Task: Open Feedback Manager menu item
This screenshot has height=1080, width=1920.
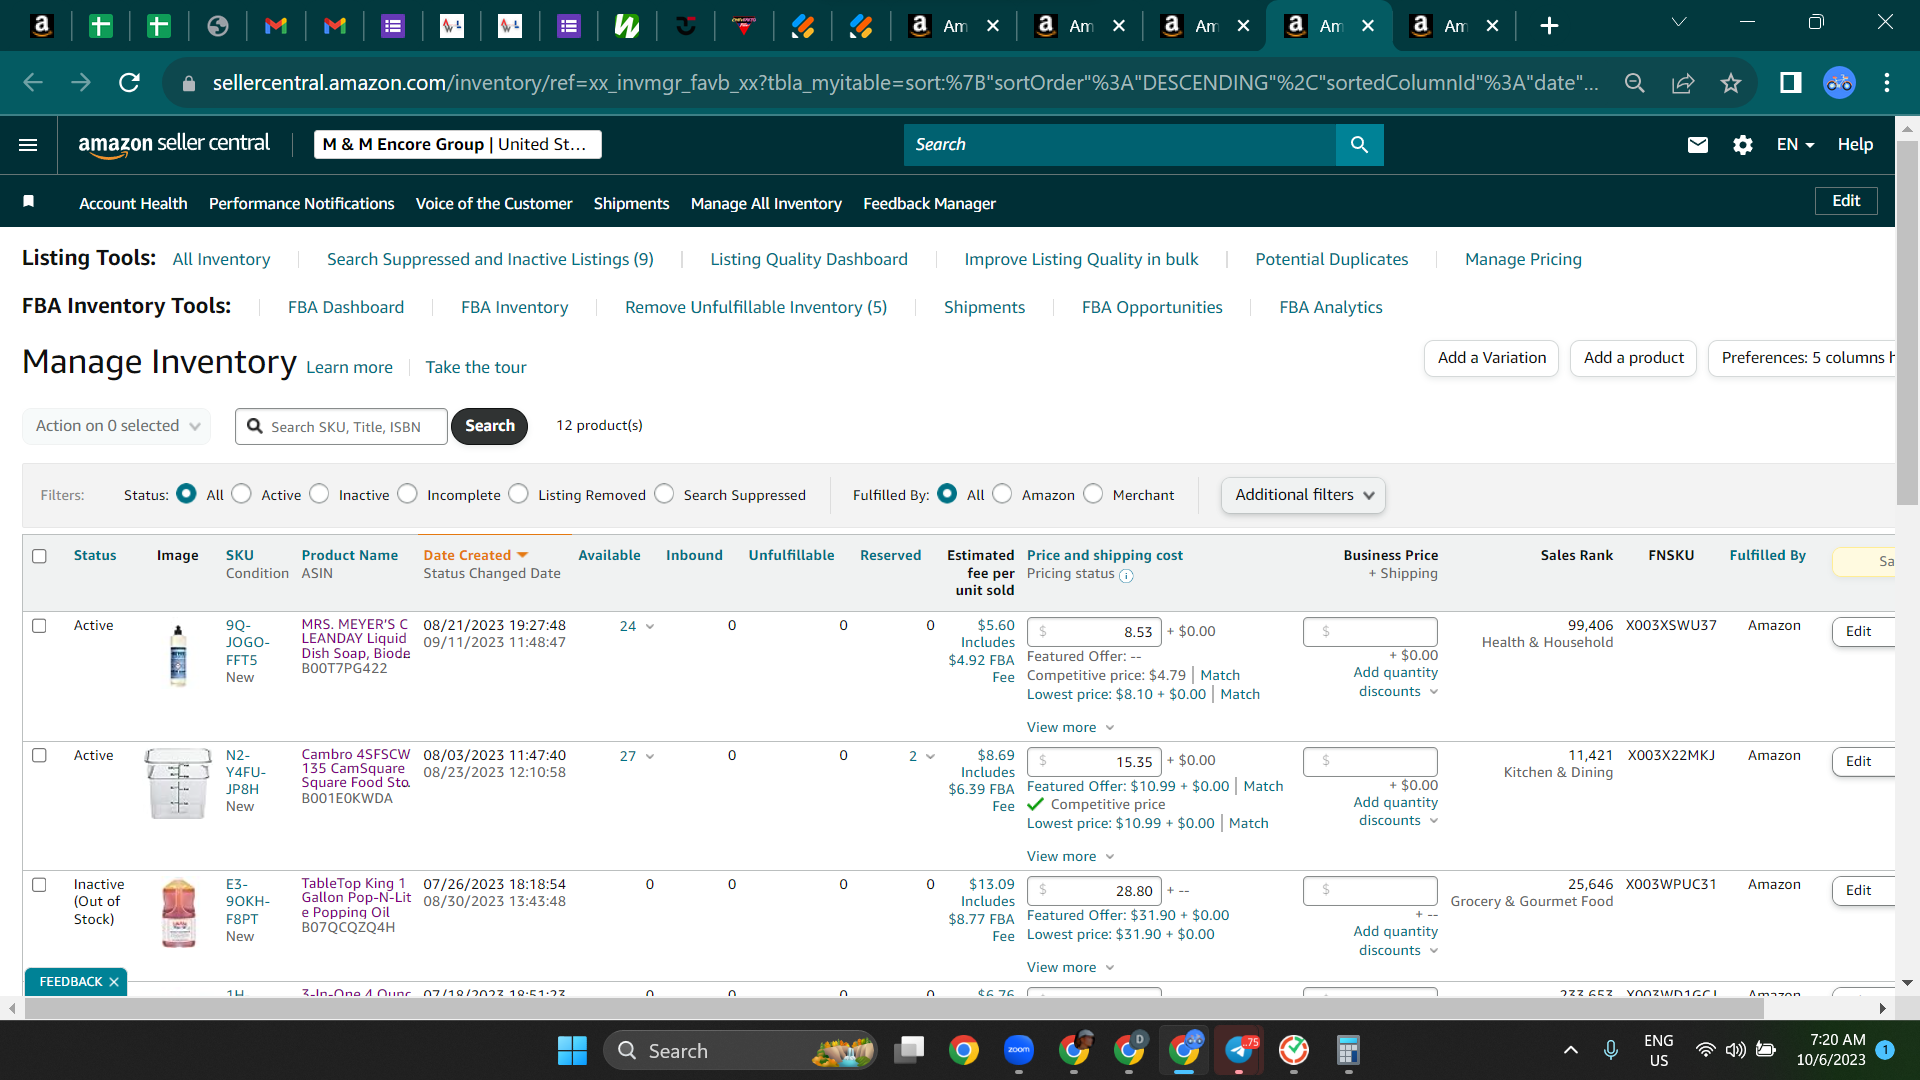Action: (929, 203)
